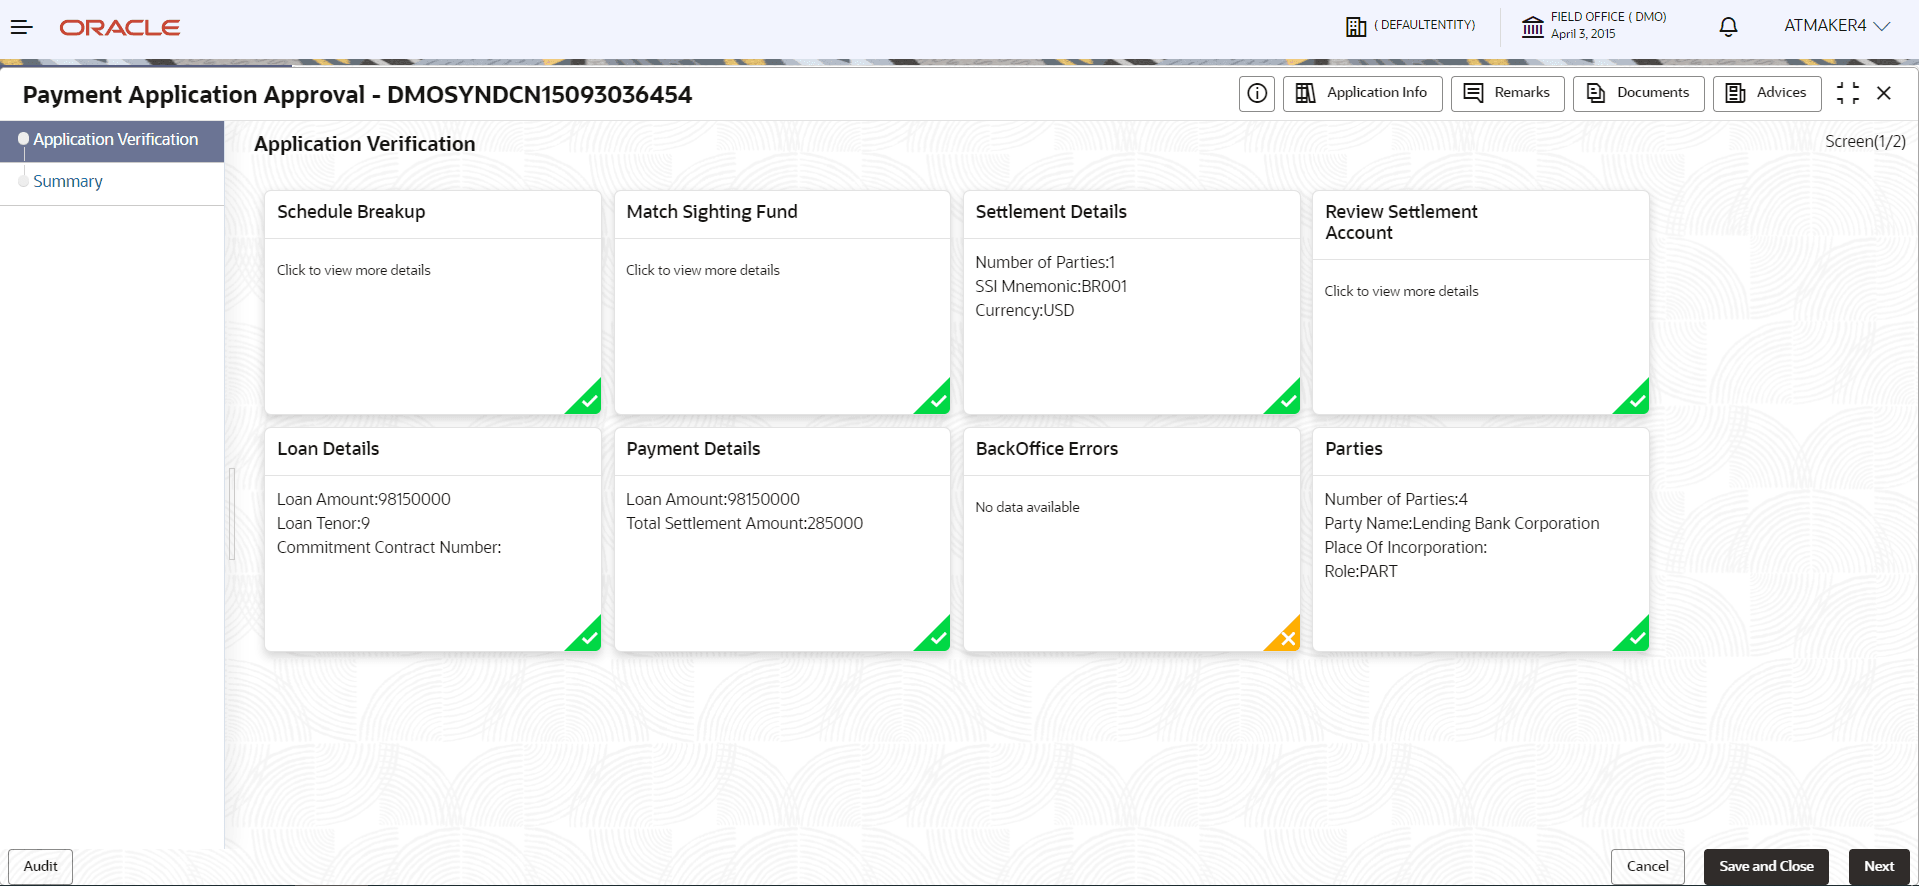Click the FIELD OFFICE (DMO) text
Screen dimensions: 1919x886
(1609, 17)
